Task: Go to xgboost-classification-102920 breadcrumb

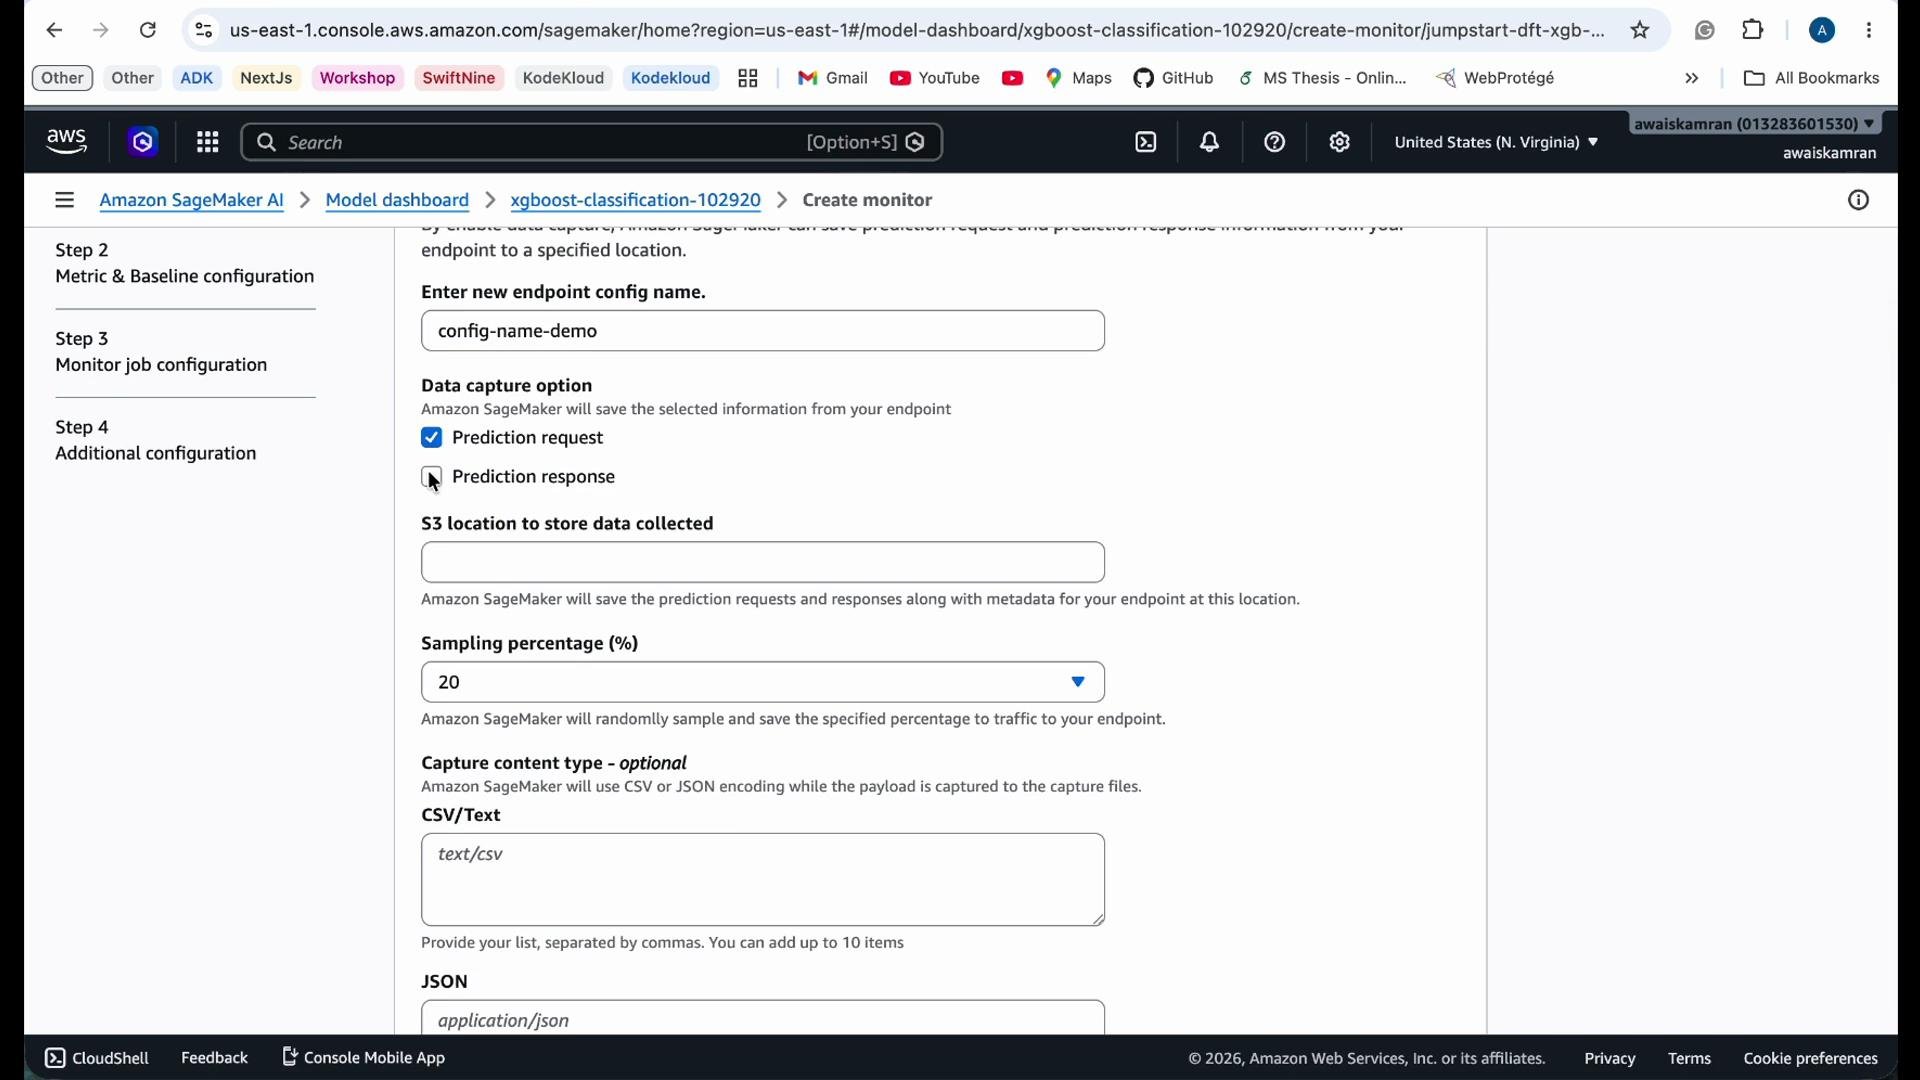Action: [636, 202]
